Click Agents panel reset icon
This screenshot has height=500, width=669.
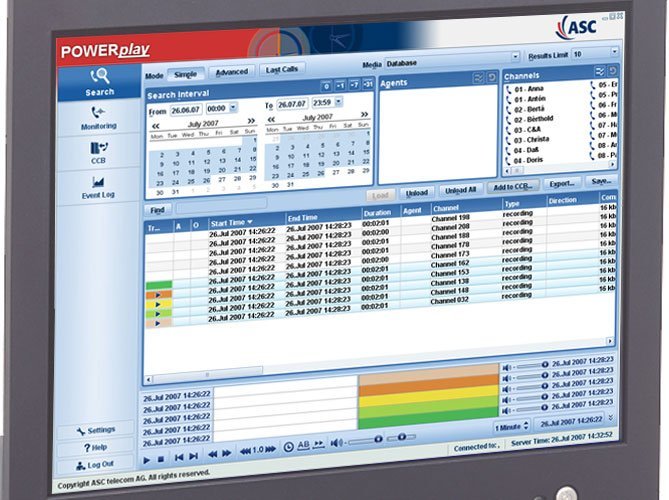[492, 77]
